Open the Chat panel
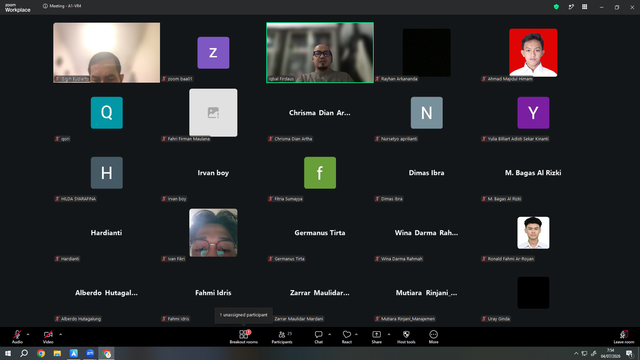The width and height of the screenshot is (640, 360). click(x=318, y=337)
